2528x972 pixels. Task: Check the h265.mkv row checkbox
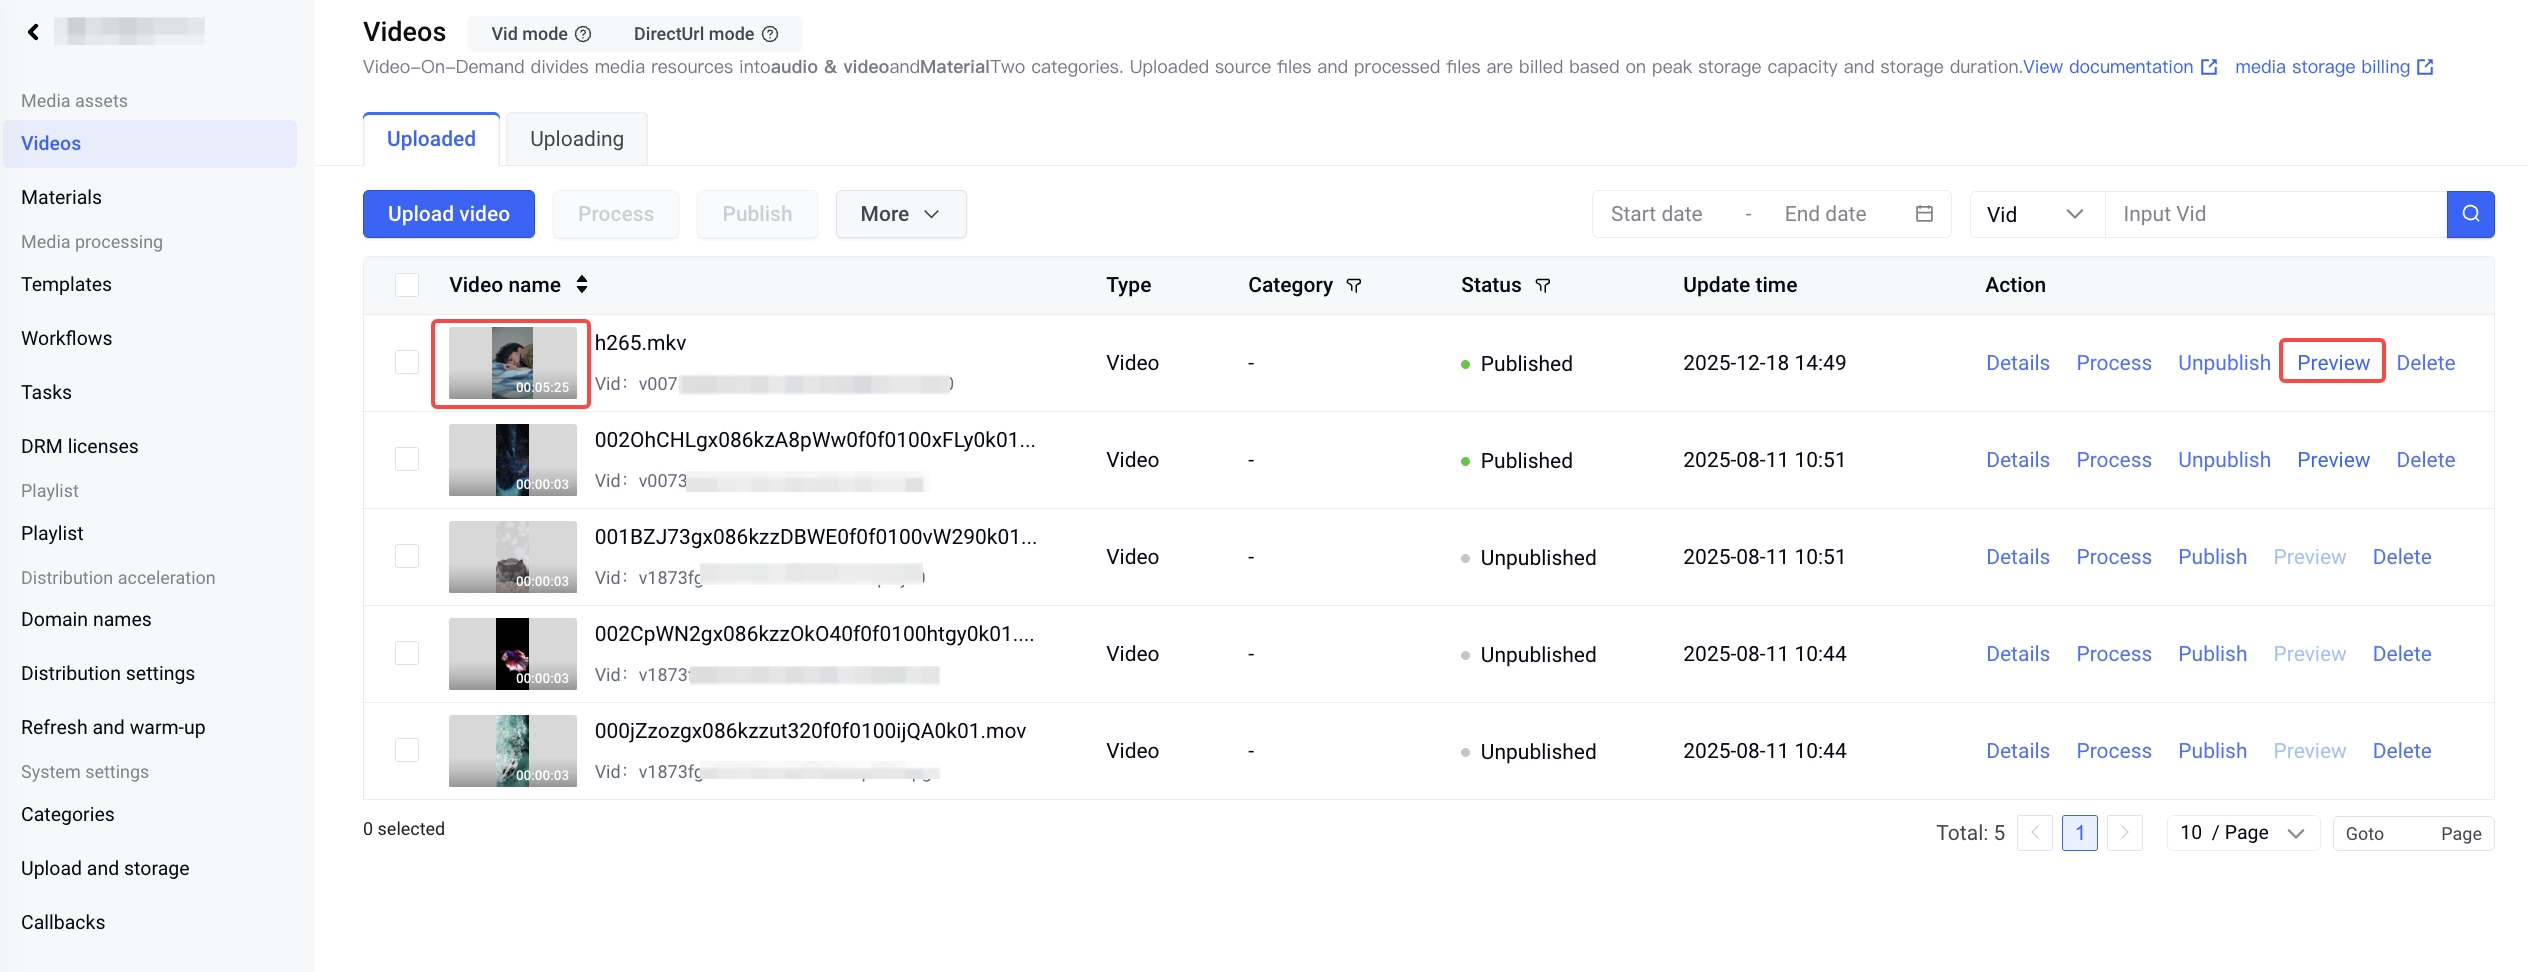(407, 362)
